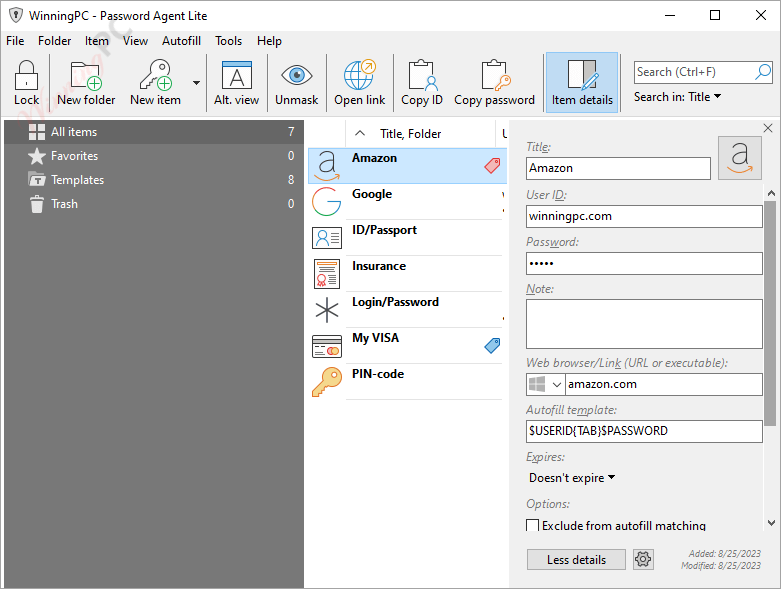The image size is (781, 589).
Task: Click the Less details button
Action: coord(576,560)
